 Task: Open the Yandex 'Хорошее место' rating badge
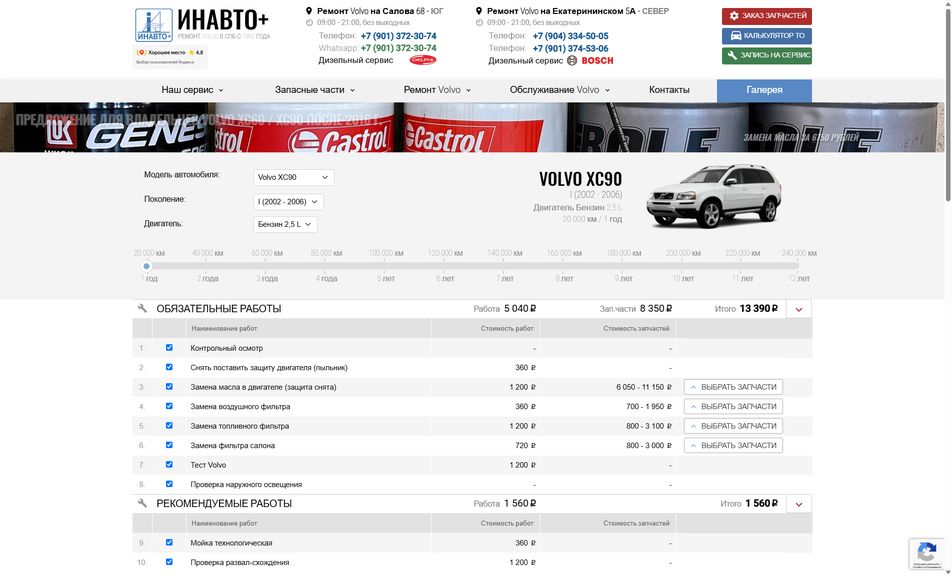tap(170, 56)
